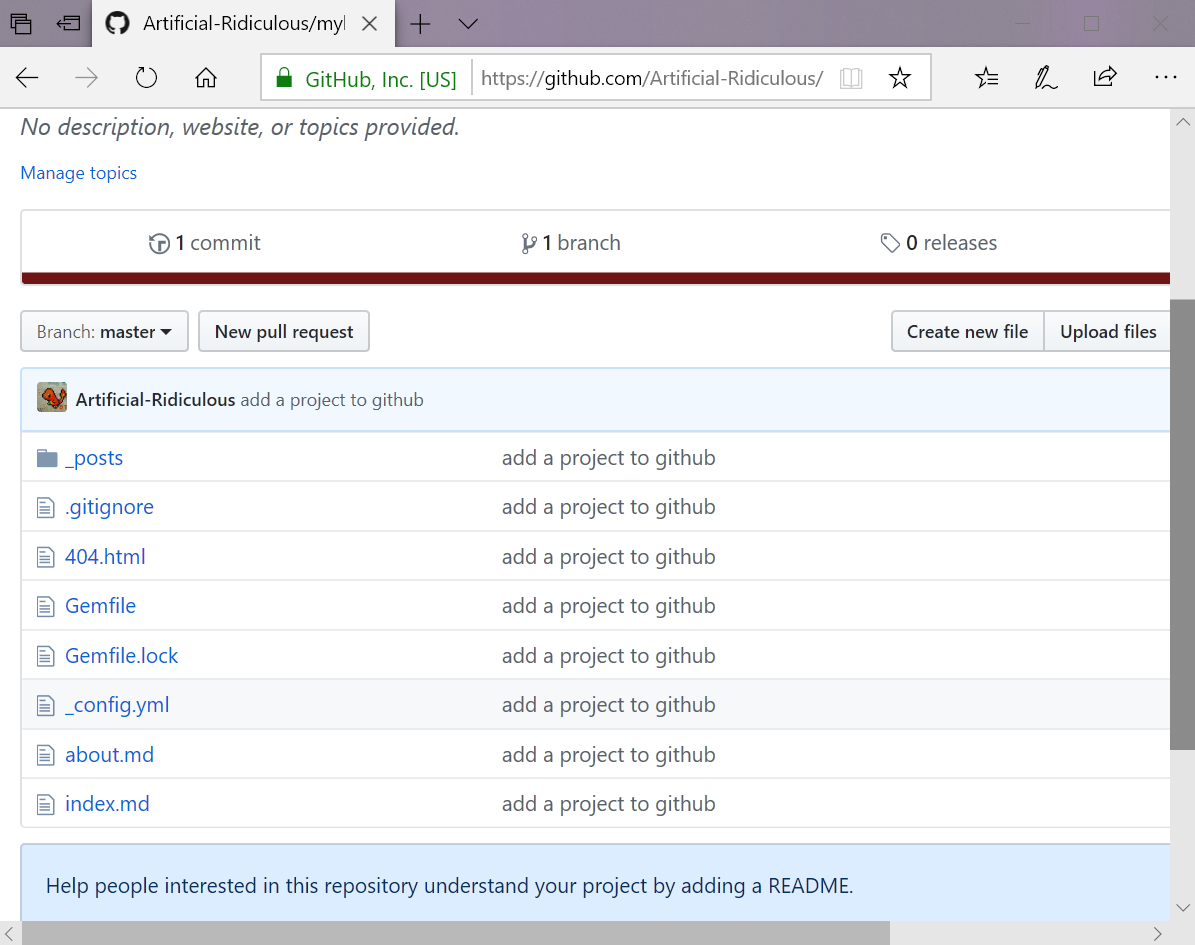Click the README help banner text
The width and height of the screenshot is (1195, 945).
[x=449, y=886]
